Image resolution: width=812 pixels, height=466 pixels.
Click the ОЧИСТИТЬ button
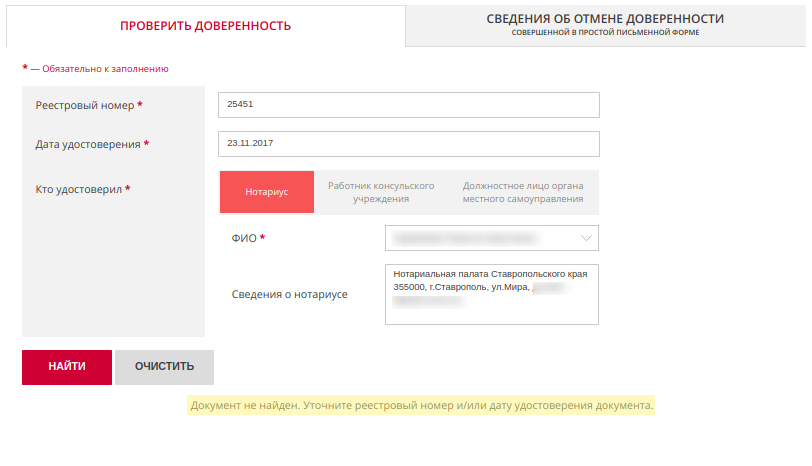(x=164, y=367)
